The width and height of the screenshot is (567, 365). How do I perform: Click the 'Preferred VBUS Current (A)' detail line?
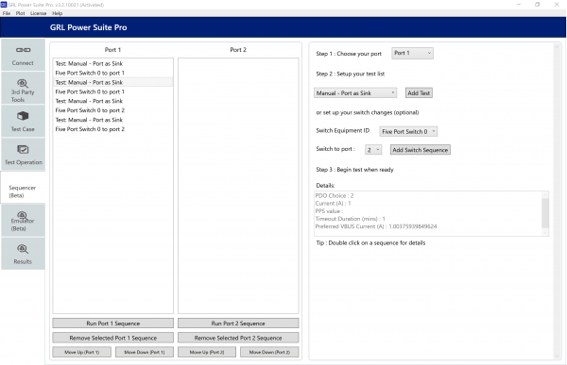(376, 226)
